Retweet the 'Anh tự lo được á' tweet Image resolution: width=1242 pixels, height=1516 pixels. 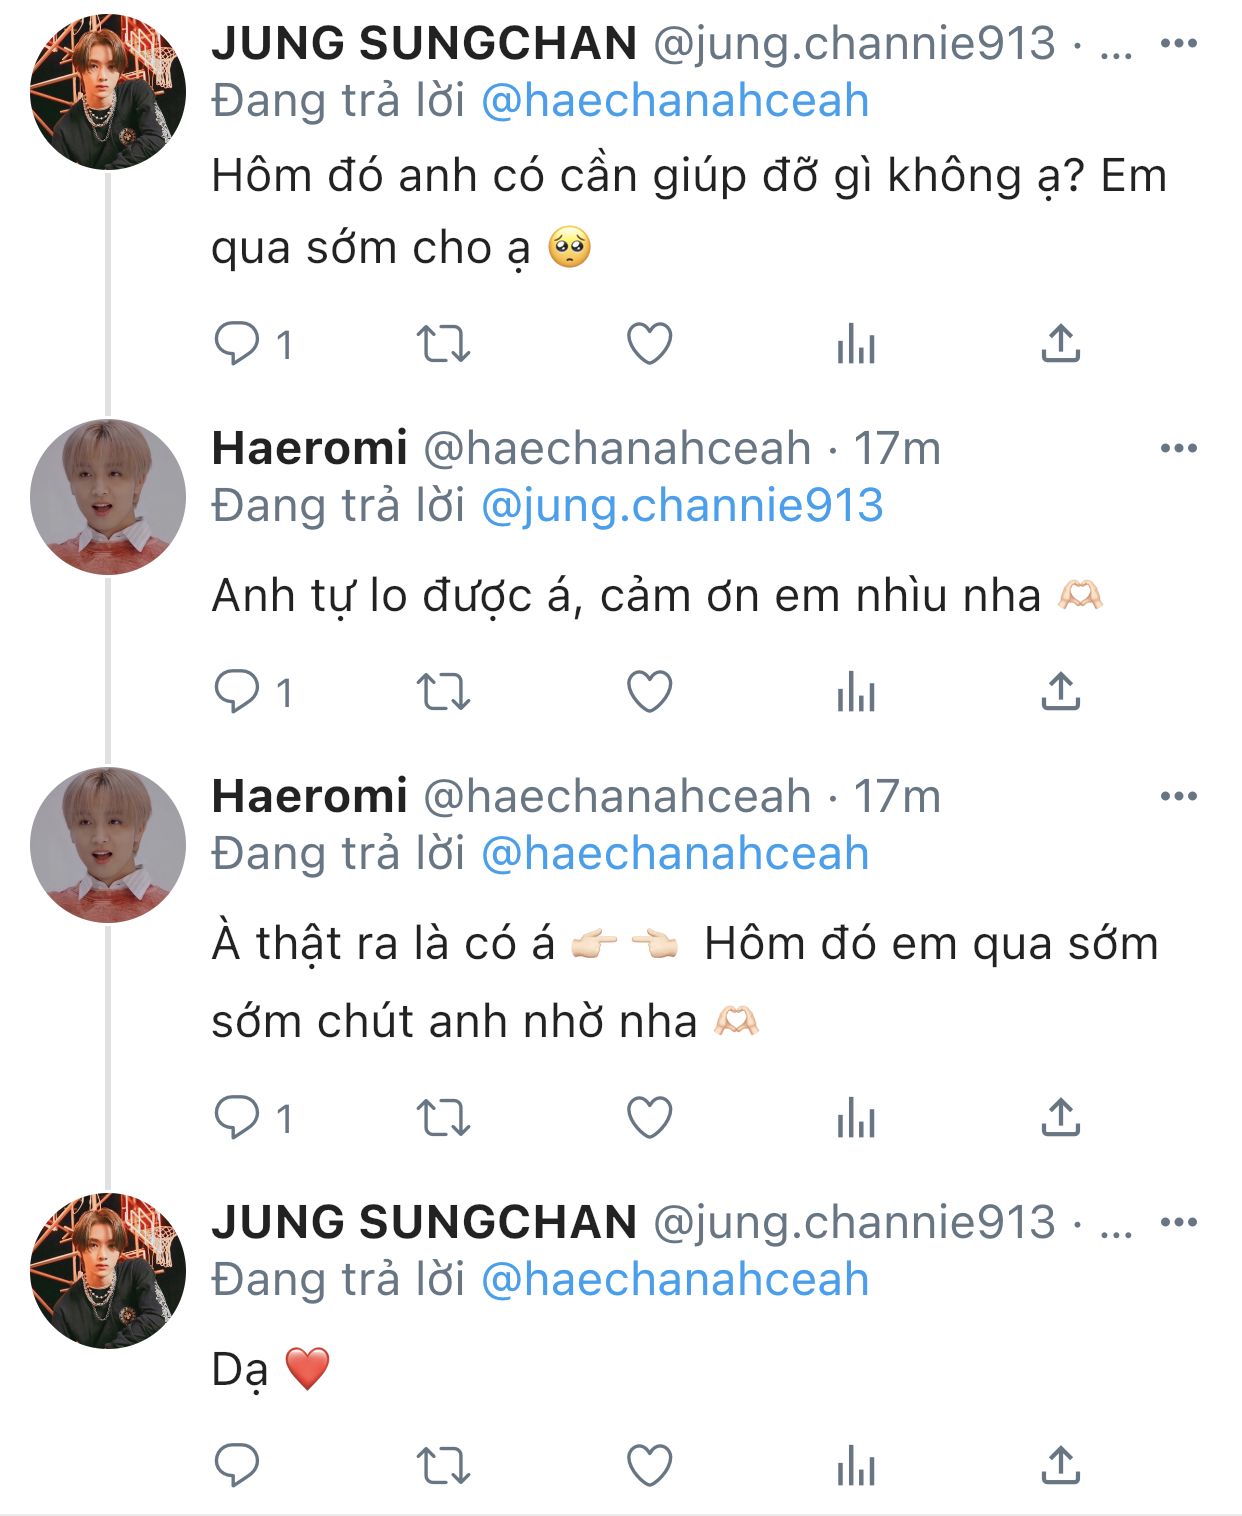point(443,691)
